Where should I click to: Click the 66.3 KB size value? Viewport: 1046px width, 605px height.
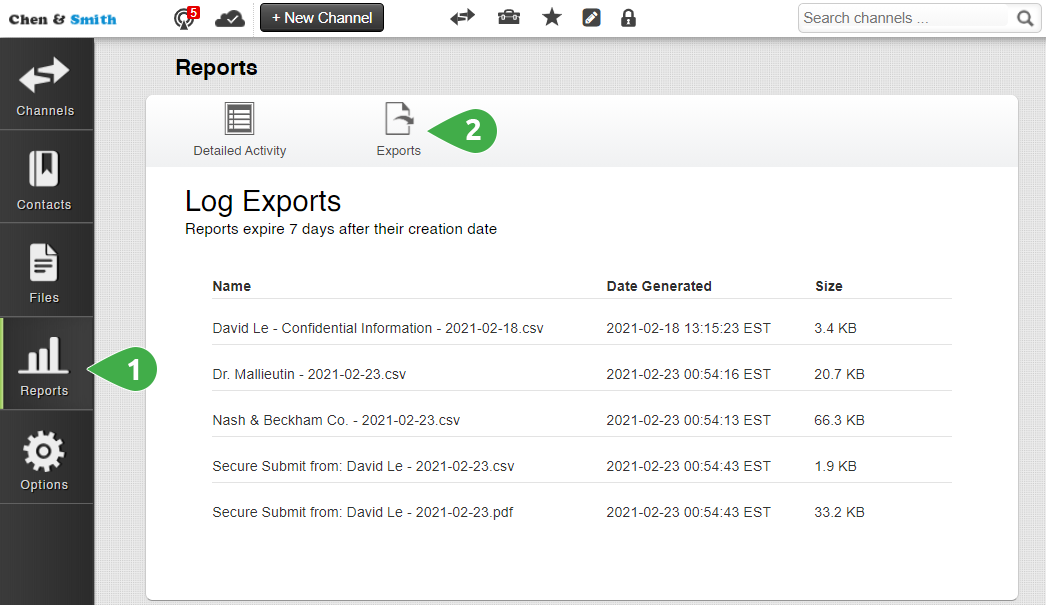tap(839, 420)
